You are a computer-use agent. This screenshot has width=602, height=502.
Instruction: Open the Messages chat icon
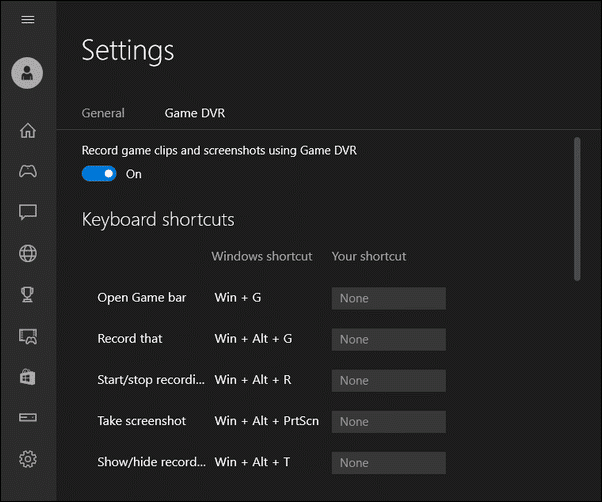coord(28,212)
